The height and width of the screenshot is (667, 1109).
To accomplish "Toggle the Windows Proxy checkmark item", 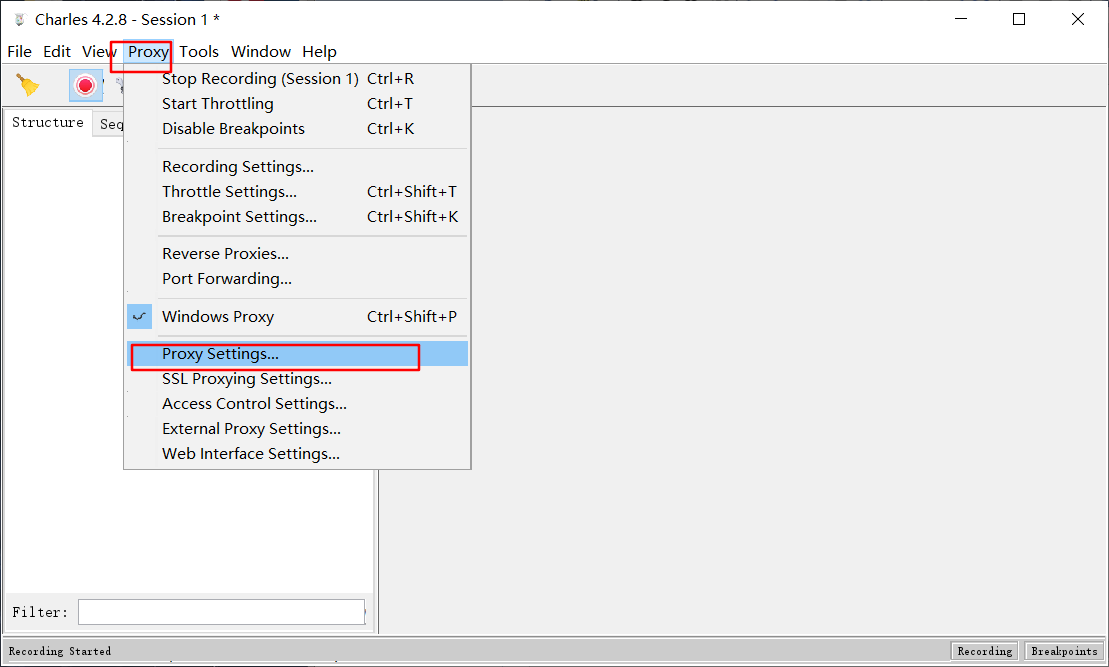I will click(x=297, y=316).
